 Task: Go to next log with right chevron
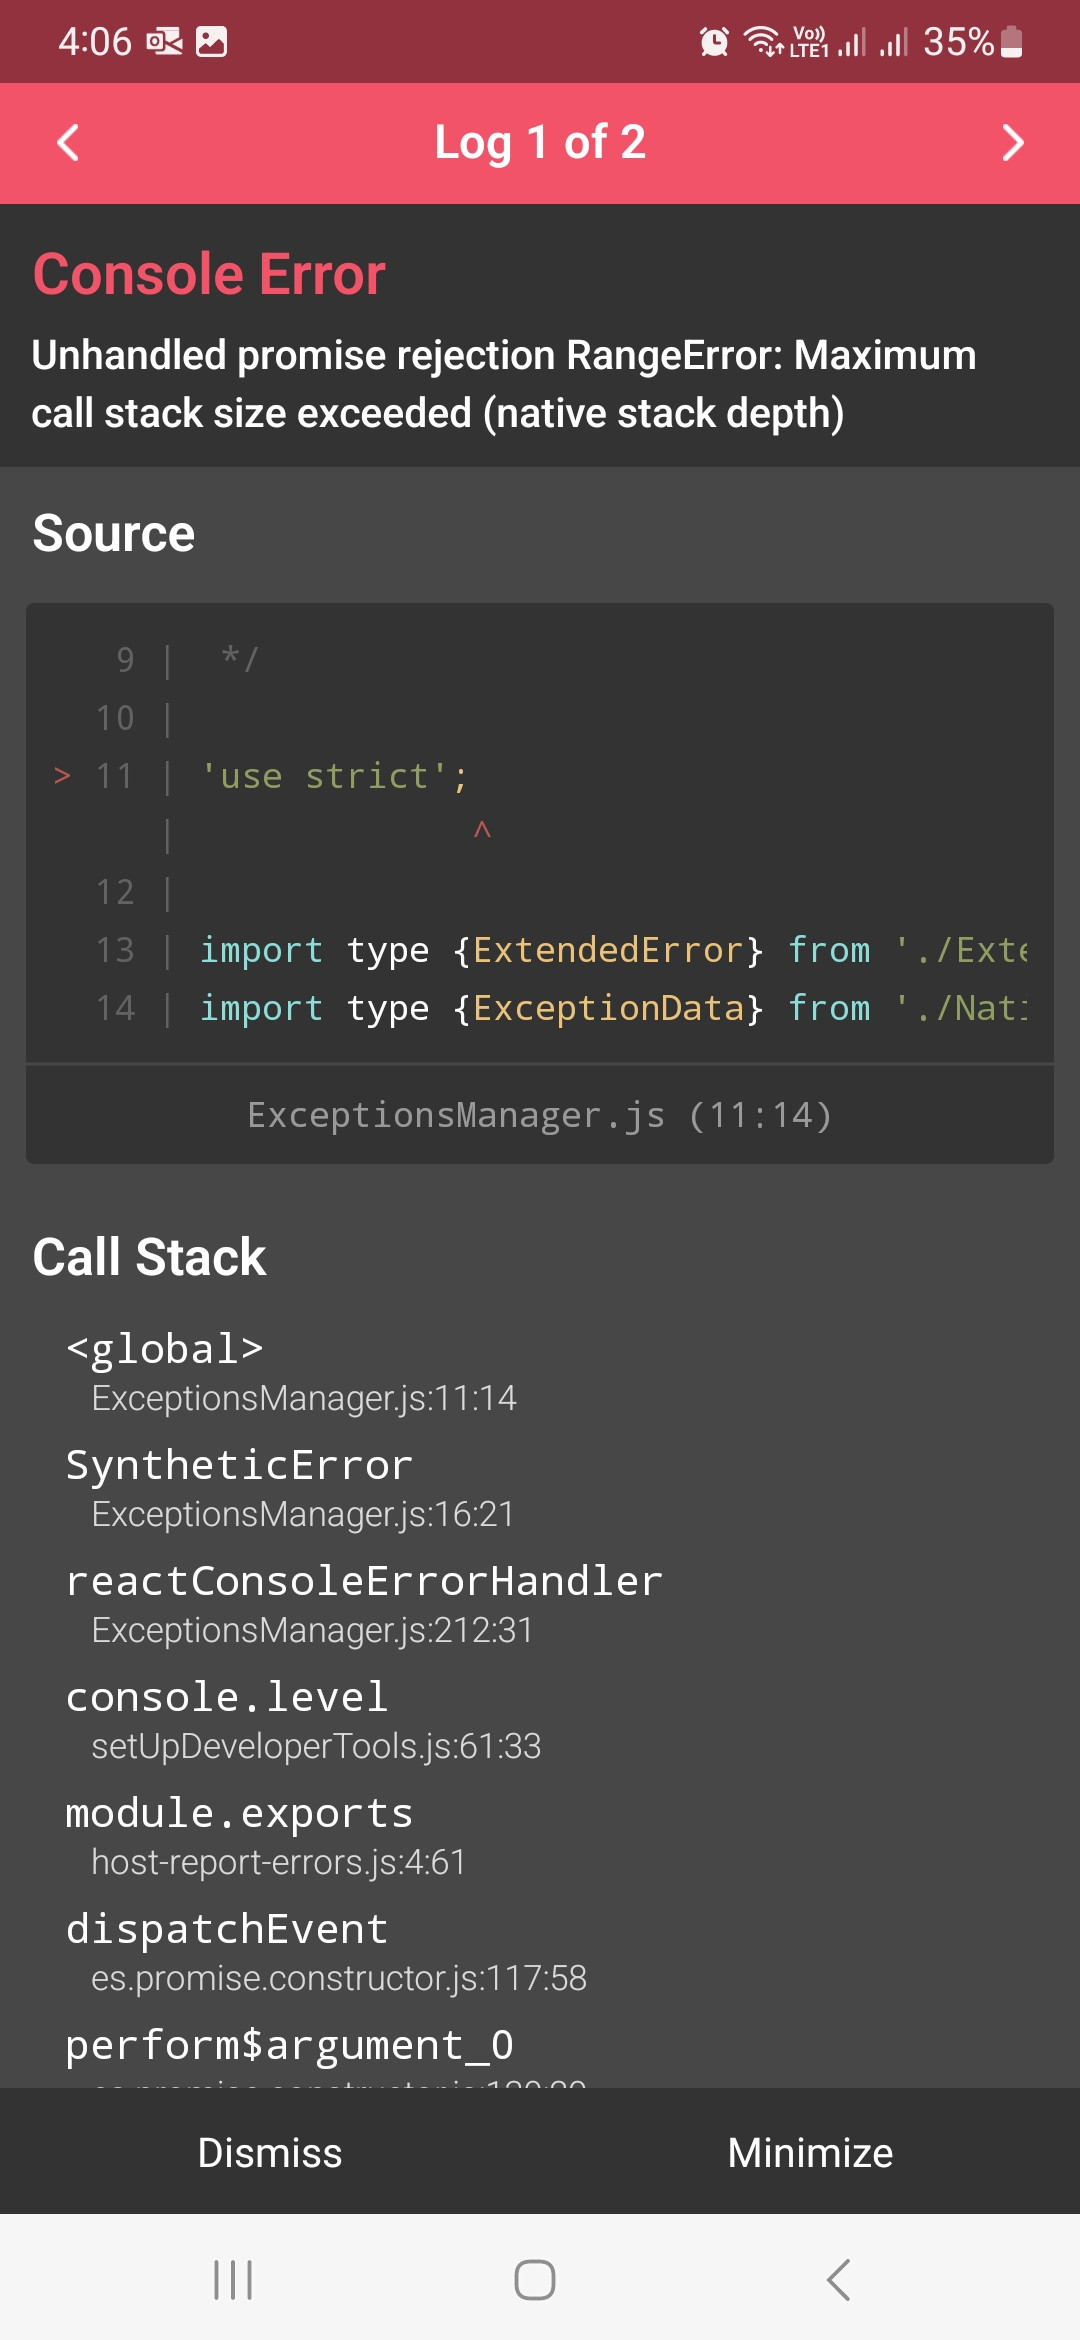1013,143
